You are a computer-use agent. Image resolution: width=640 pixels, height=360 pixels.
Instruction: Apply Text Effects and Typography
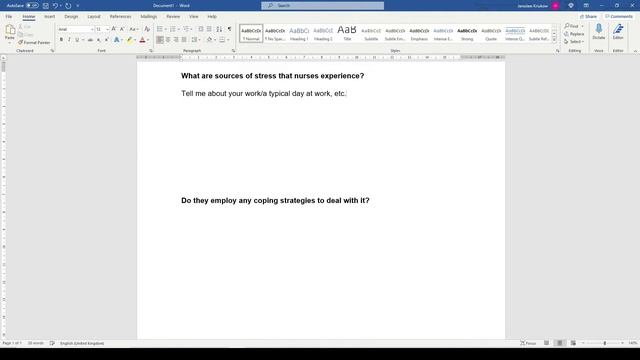[x=117, y=40]
